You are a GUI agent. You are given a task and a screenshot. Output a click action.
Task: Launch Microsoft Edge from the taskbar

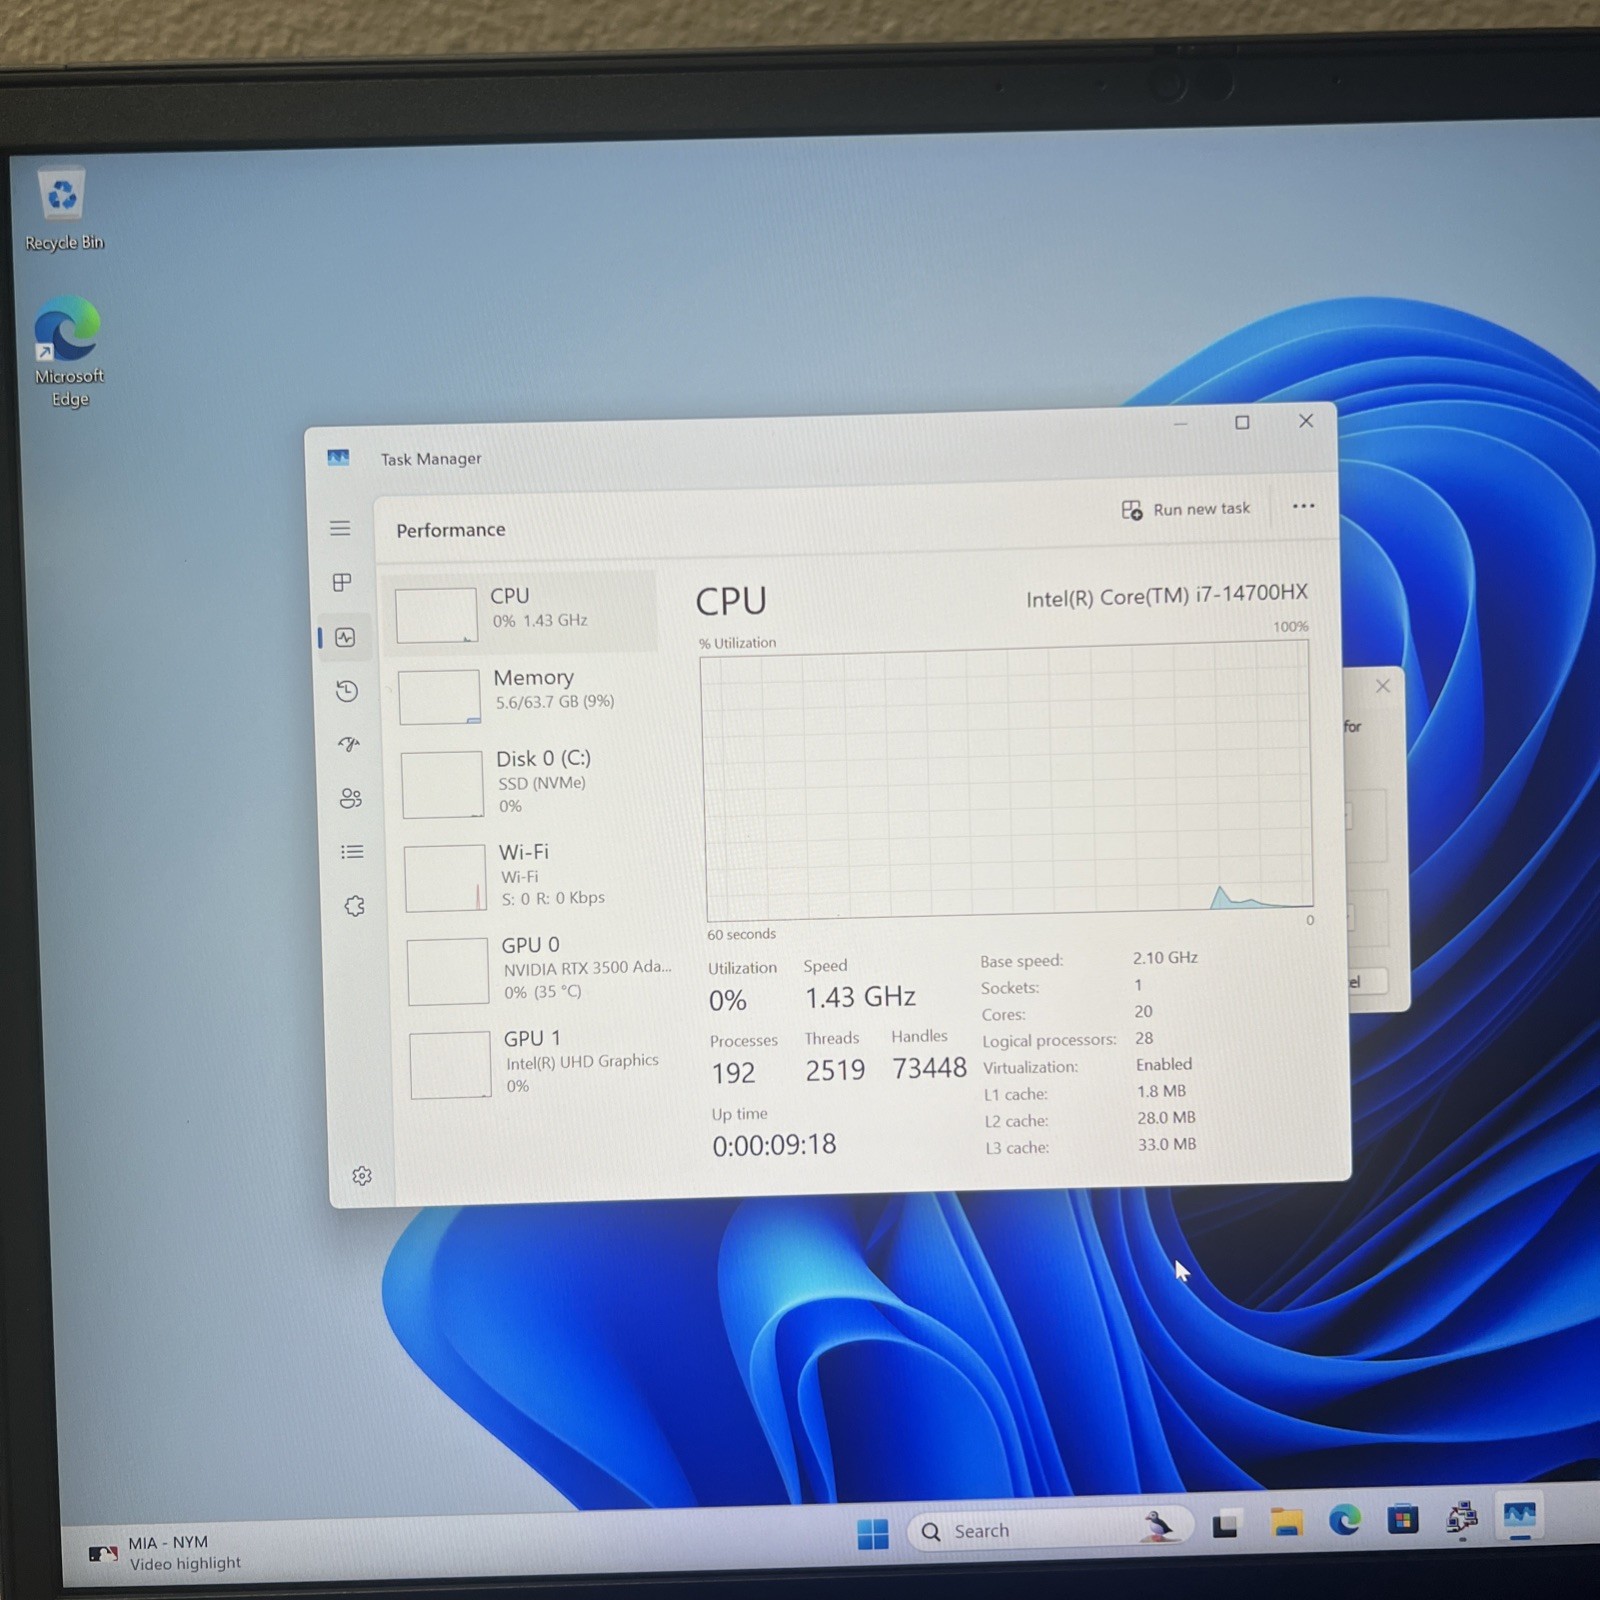1344,1522
